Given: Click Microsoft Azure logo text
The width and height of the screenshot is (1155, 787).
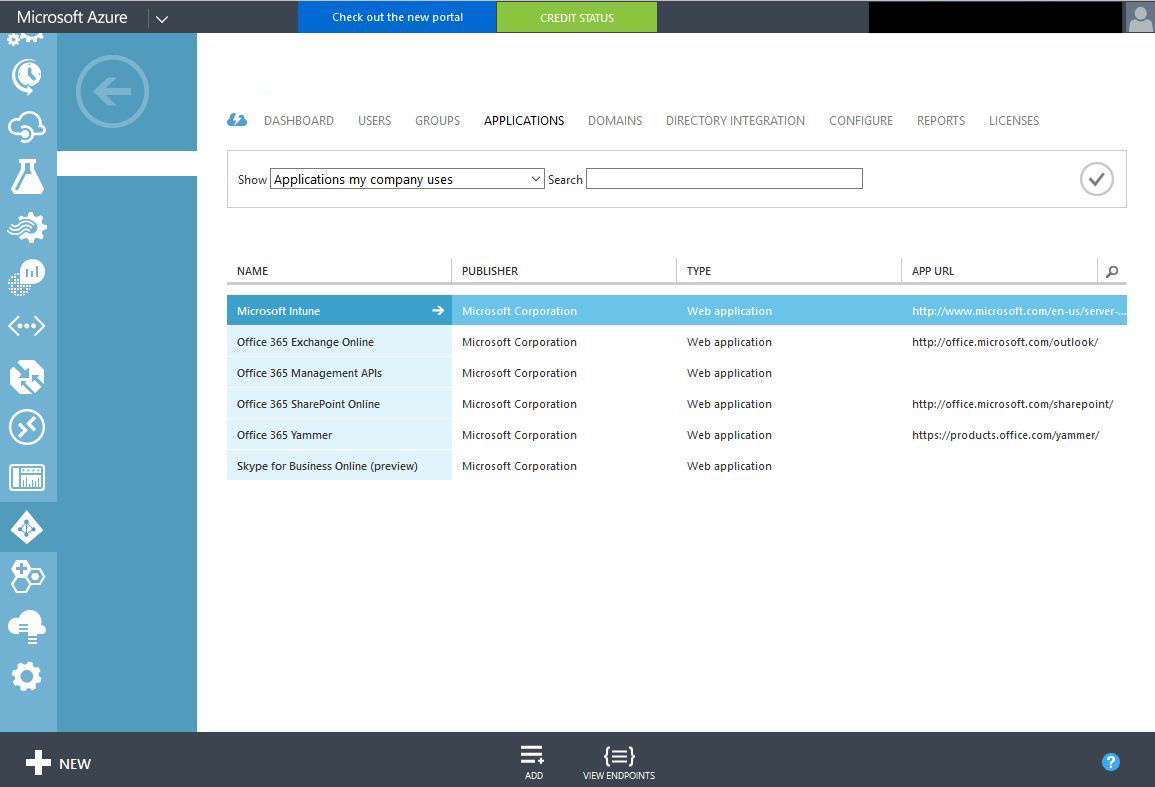Looking at the screenshot, I should point(71,17).
